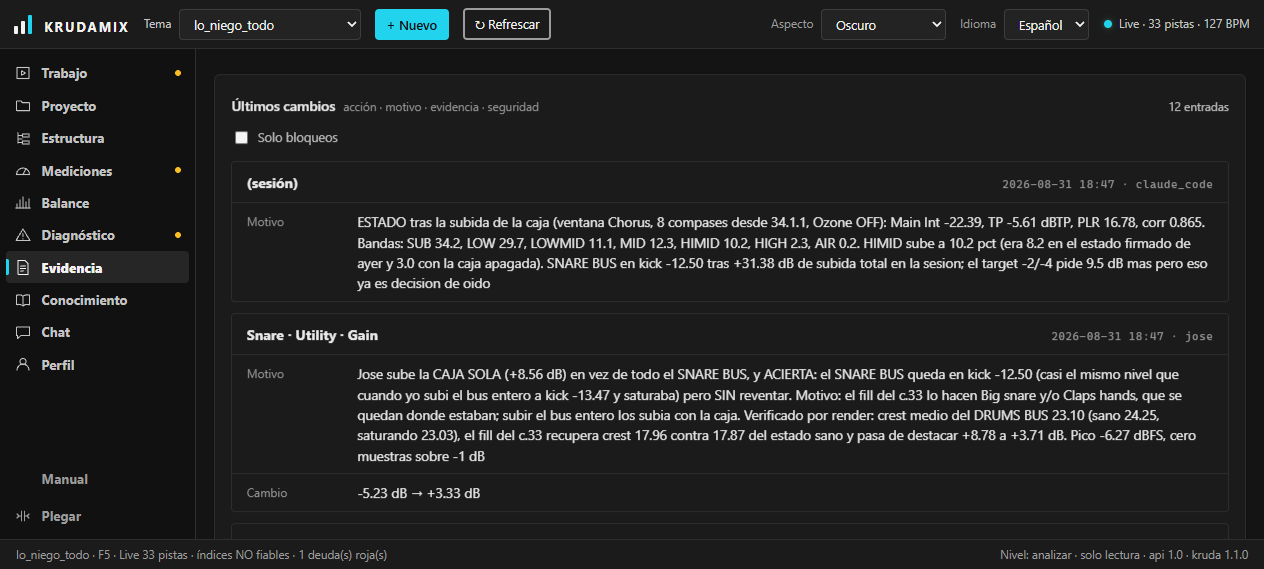Click the + Nuevo button
The width and height of the screenshot is (1264, 569).
click(412, 25)
